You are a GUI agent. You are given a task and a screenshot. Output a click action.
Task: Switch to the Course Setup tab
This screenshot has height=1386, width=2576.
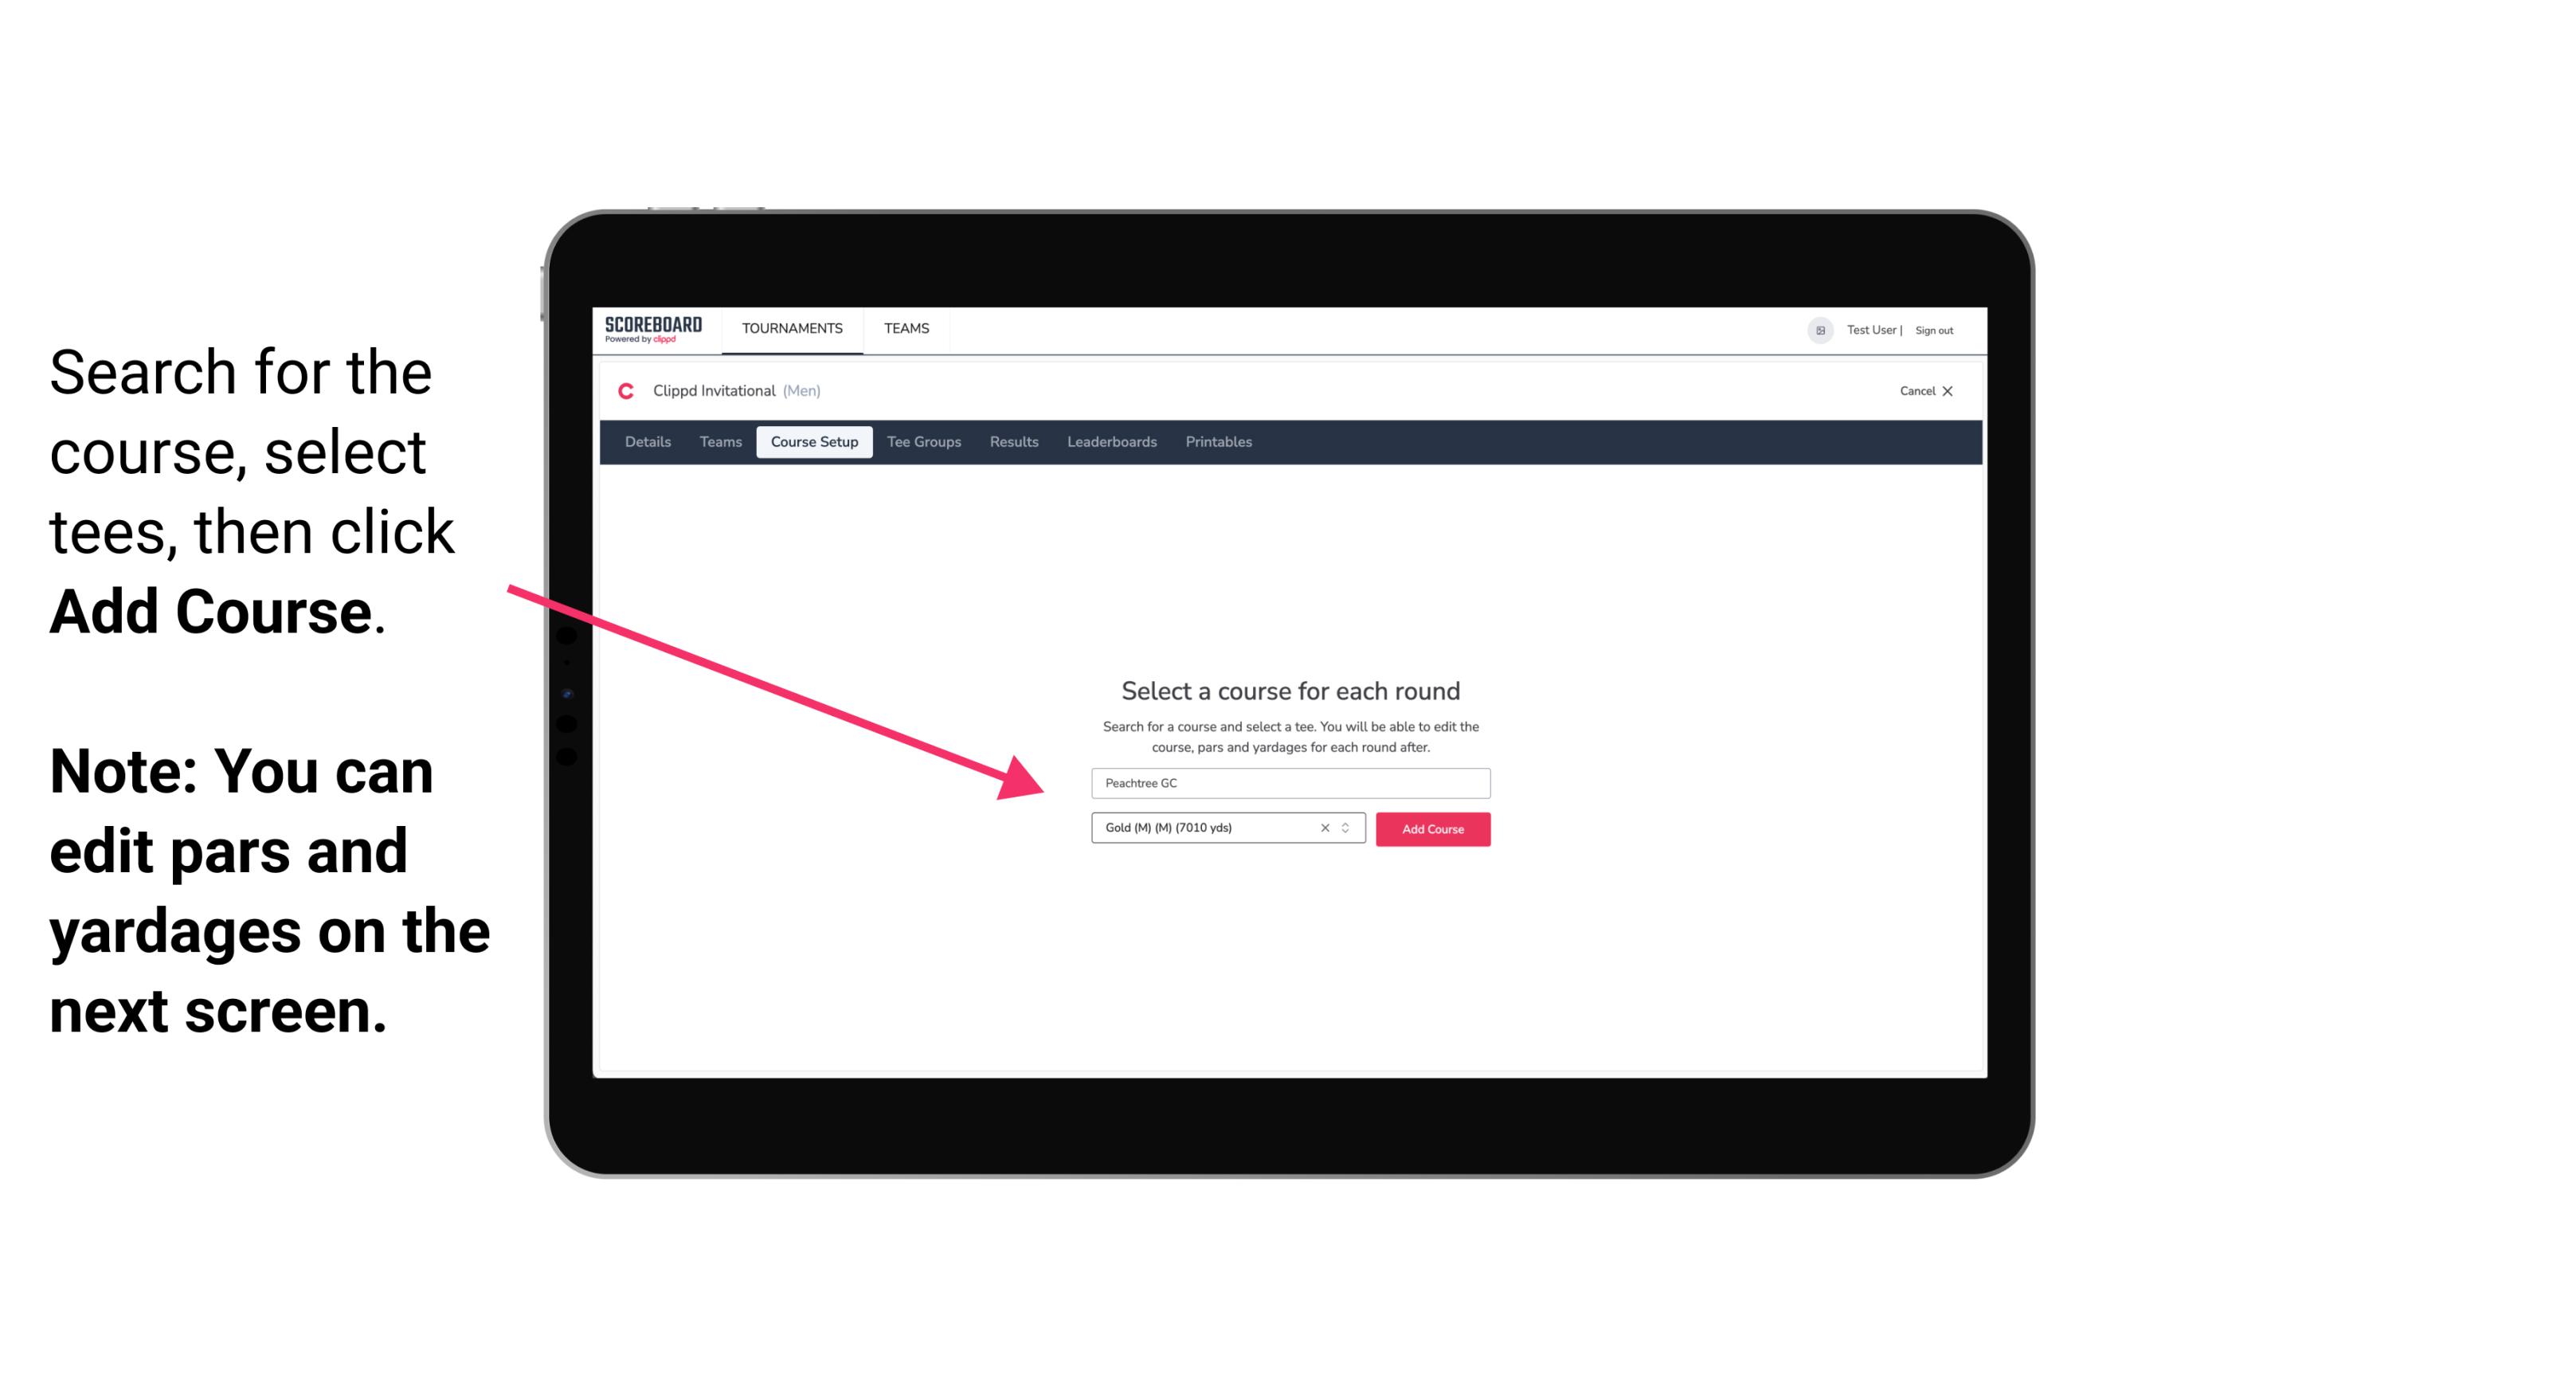coord(814,442)
